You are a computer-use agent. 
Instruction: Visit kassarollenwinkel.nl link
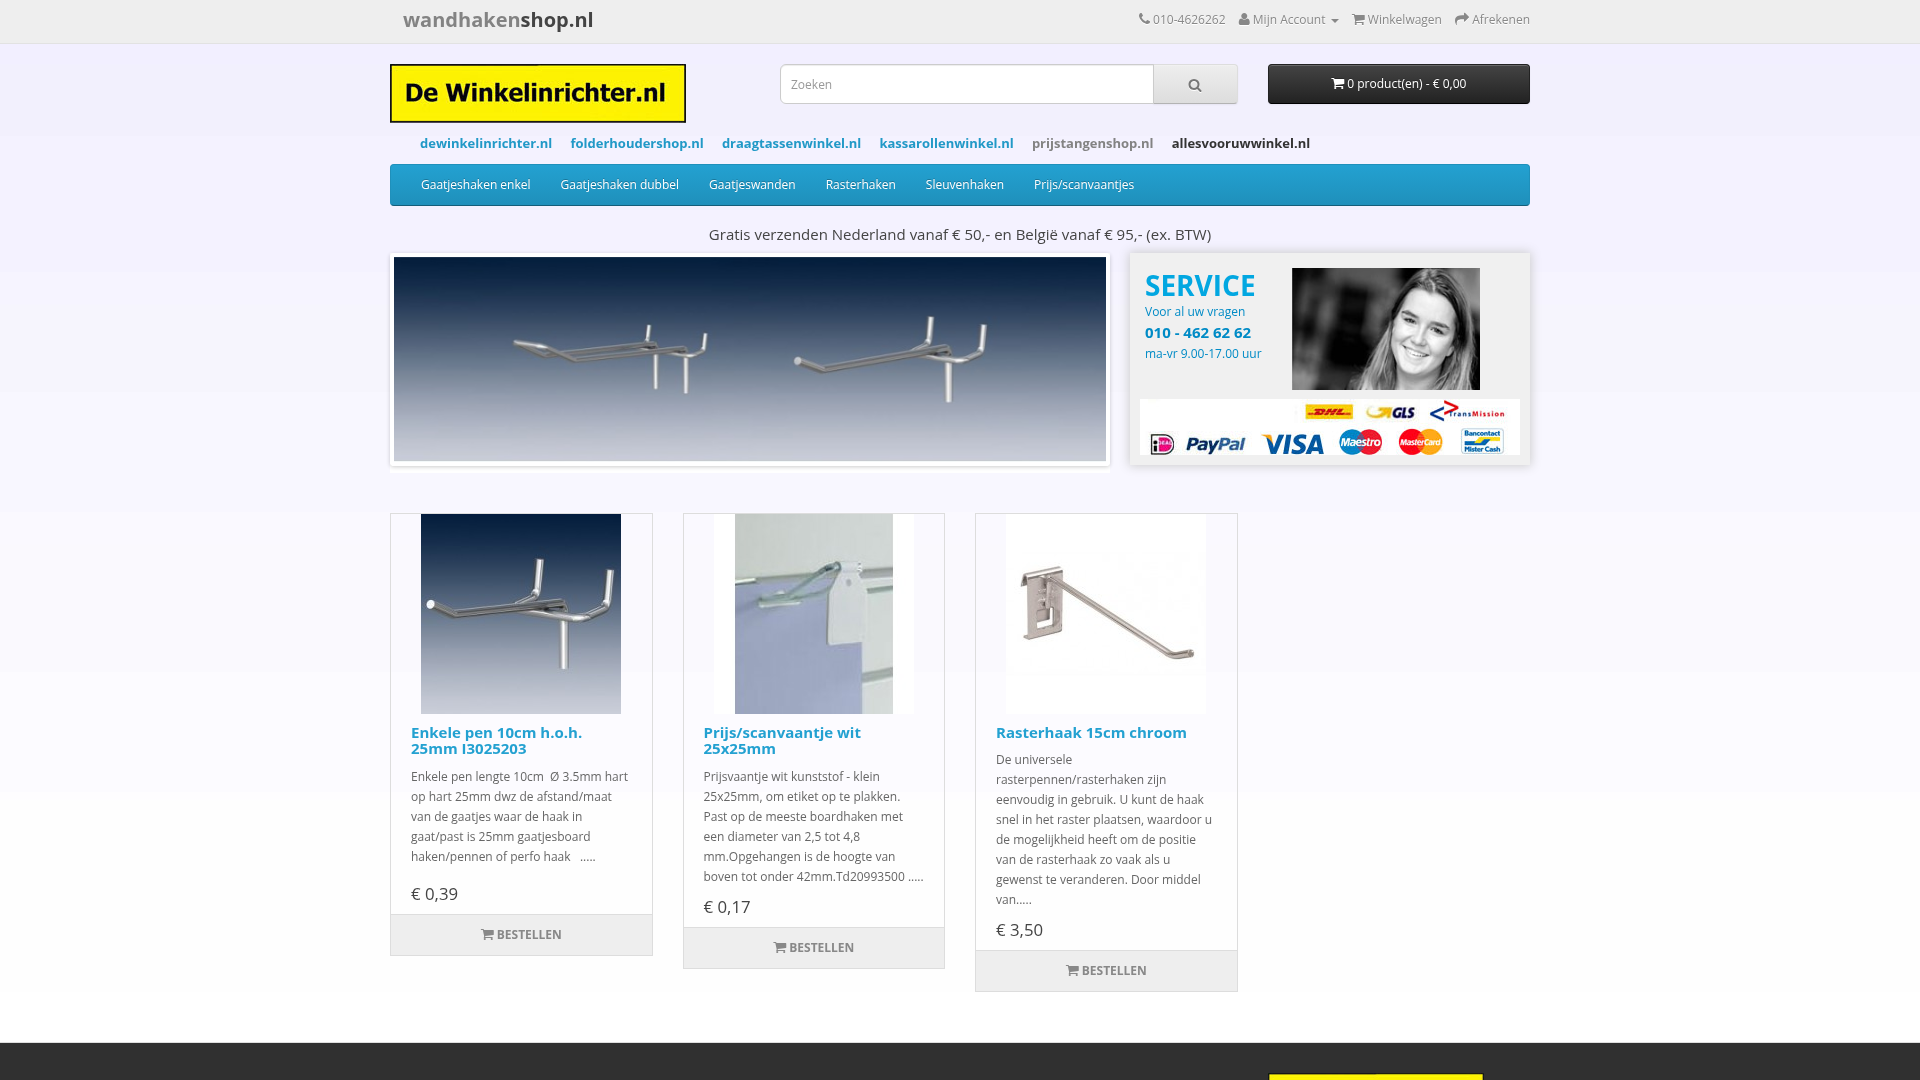[x=946, y=143]
